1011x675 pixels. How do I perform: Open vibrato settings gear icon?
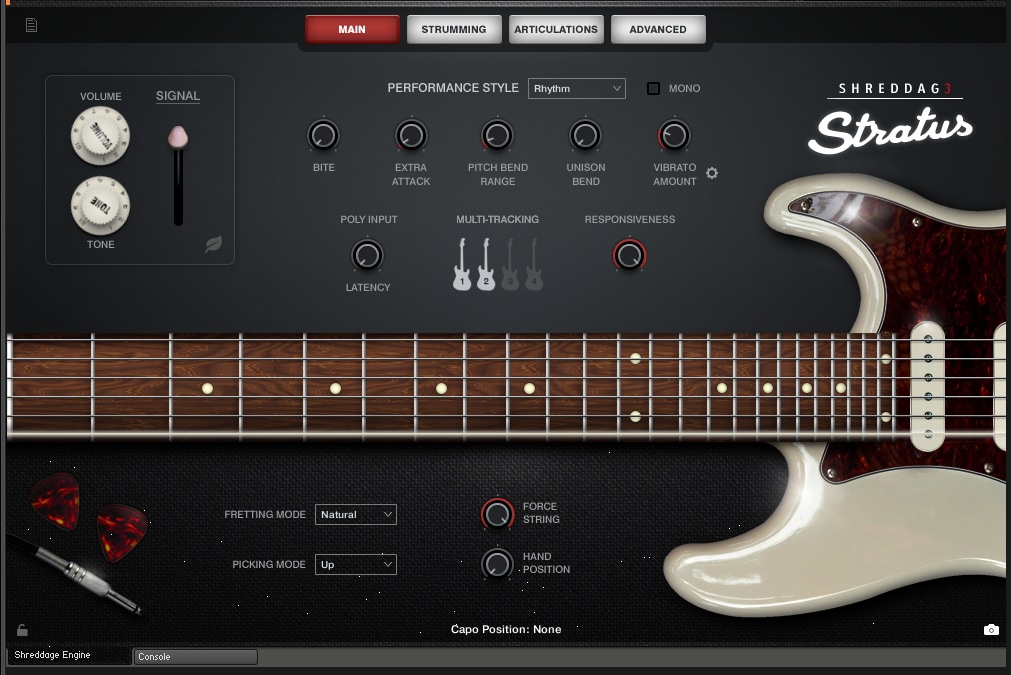click(x=712, y=173)
